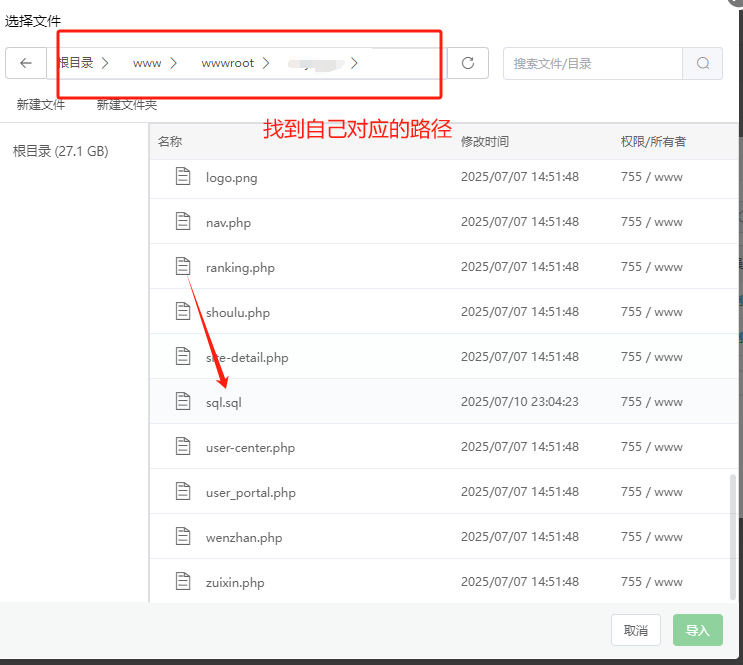Select the file user-center.php
This screenshot has width=743, height=665.
pos(250,447)
